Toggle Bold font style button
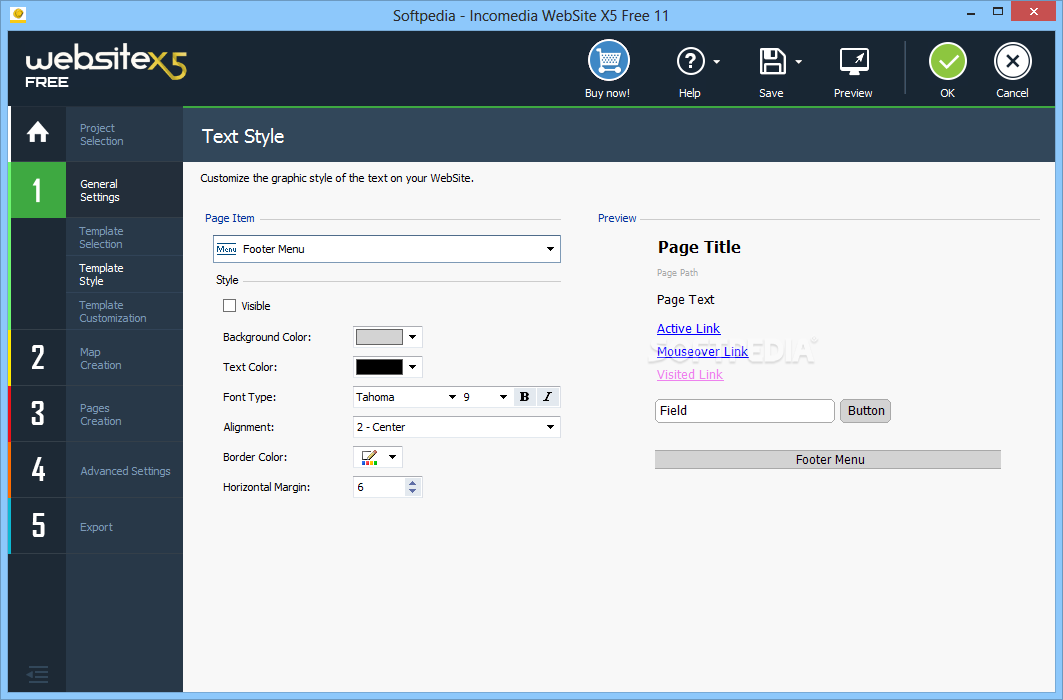 (524, 397)
